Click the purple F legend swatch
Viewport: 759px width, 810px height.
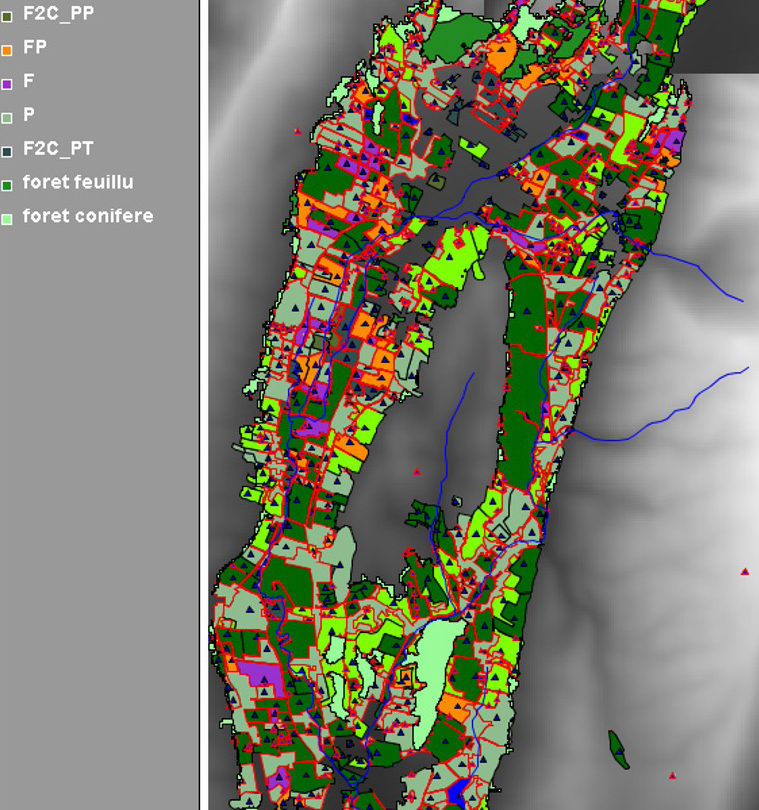[x=7, y=84]
